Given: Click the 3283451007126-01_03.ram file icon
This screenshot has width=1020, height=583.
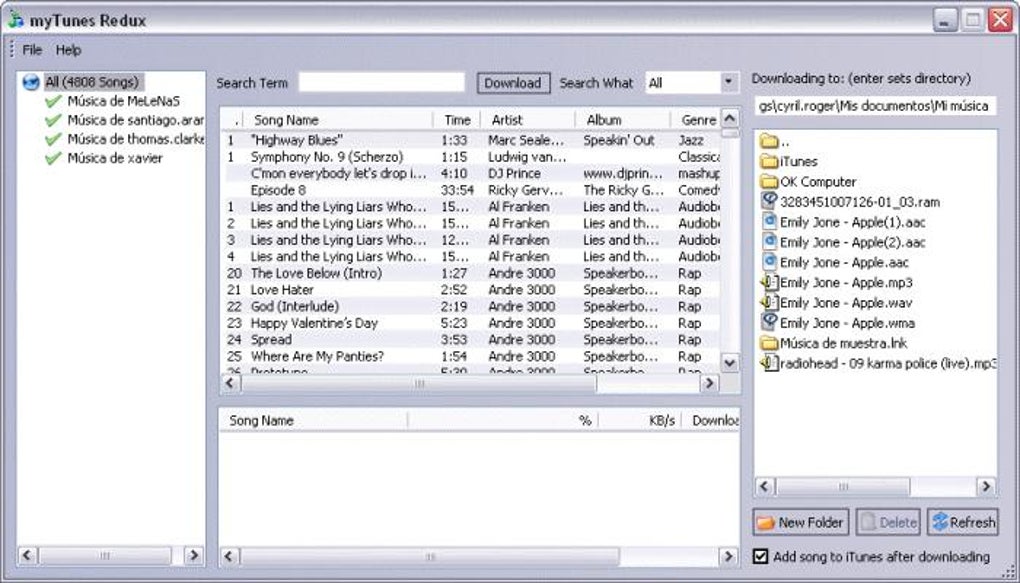Looking at the screenshot, I should click(x=770, y=202).
